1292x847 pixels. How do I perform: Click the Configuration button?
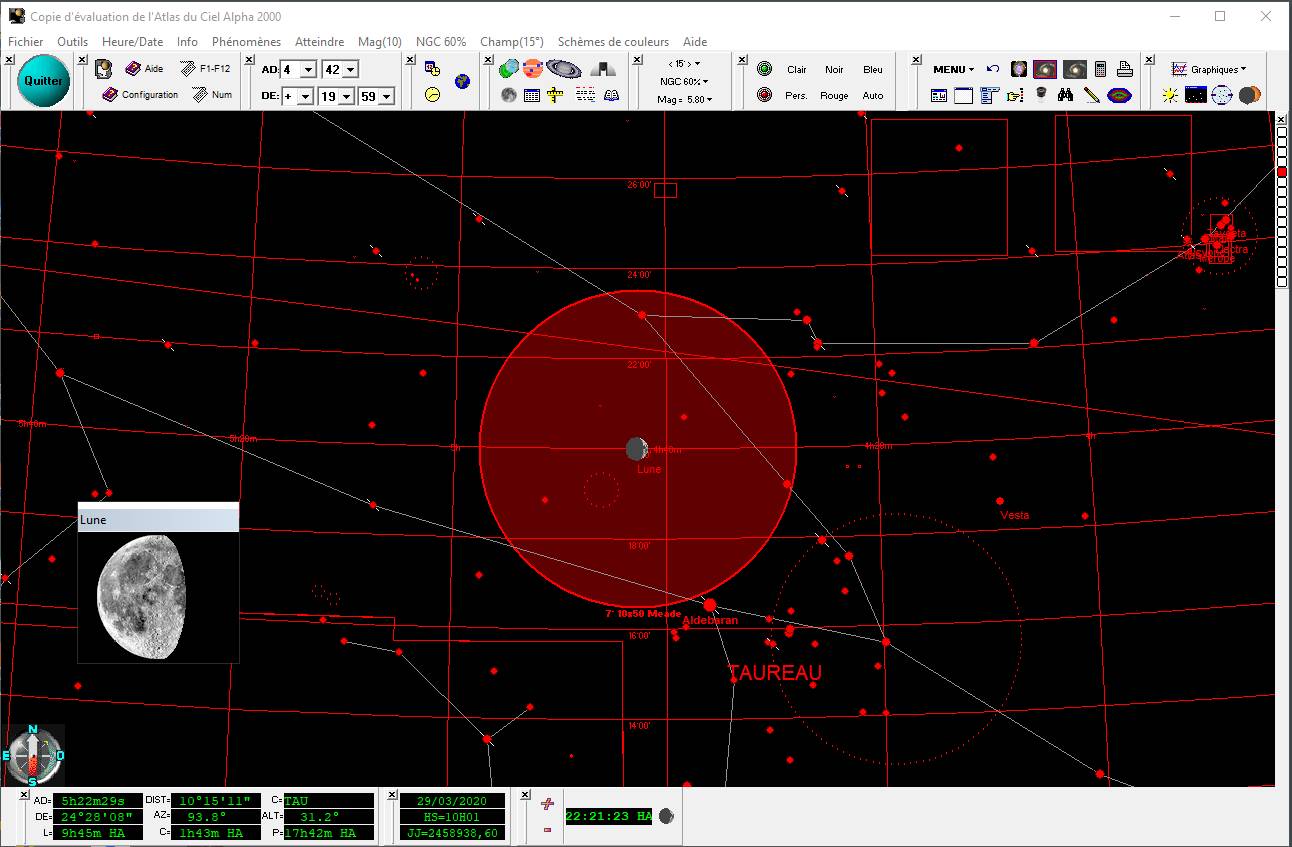(140, 95)
